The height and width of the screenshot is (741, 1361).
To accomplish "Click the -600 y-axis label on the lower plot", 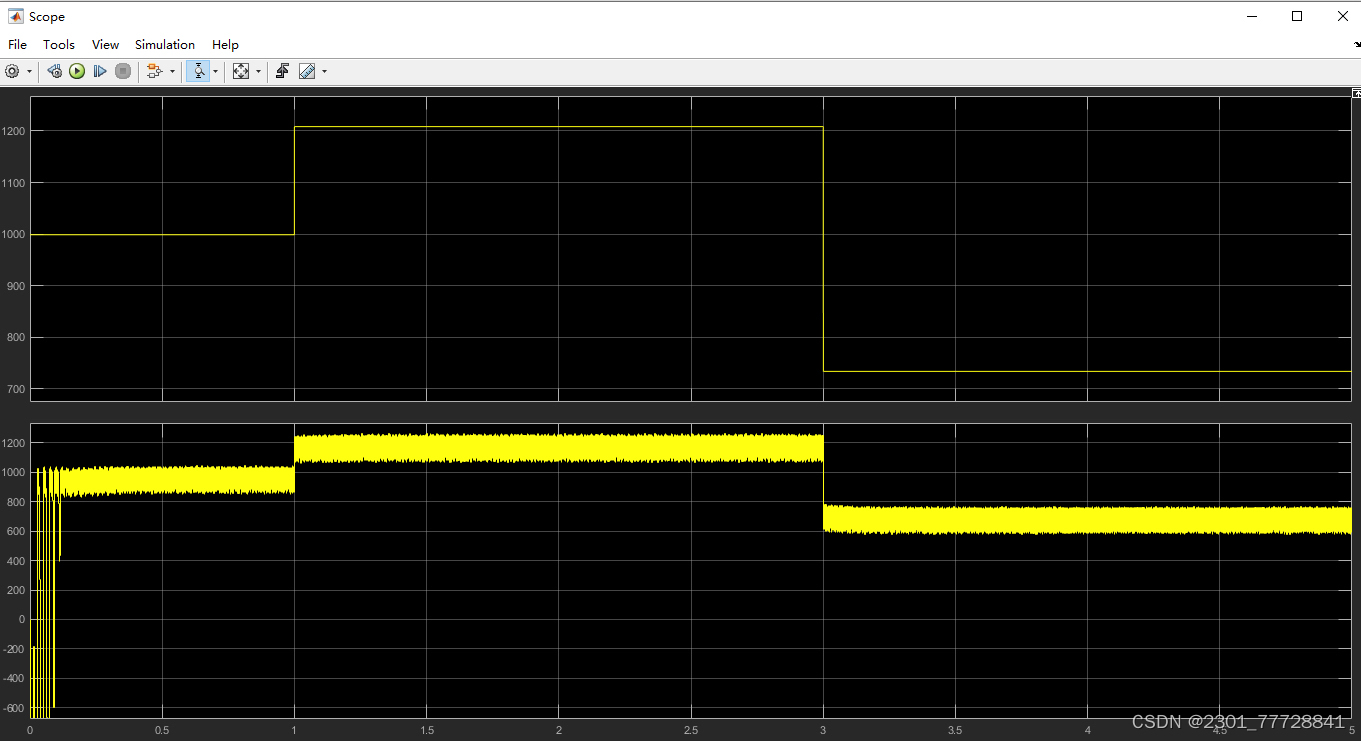I will [x=14, y=707].
